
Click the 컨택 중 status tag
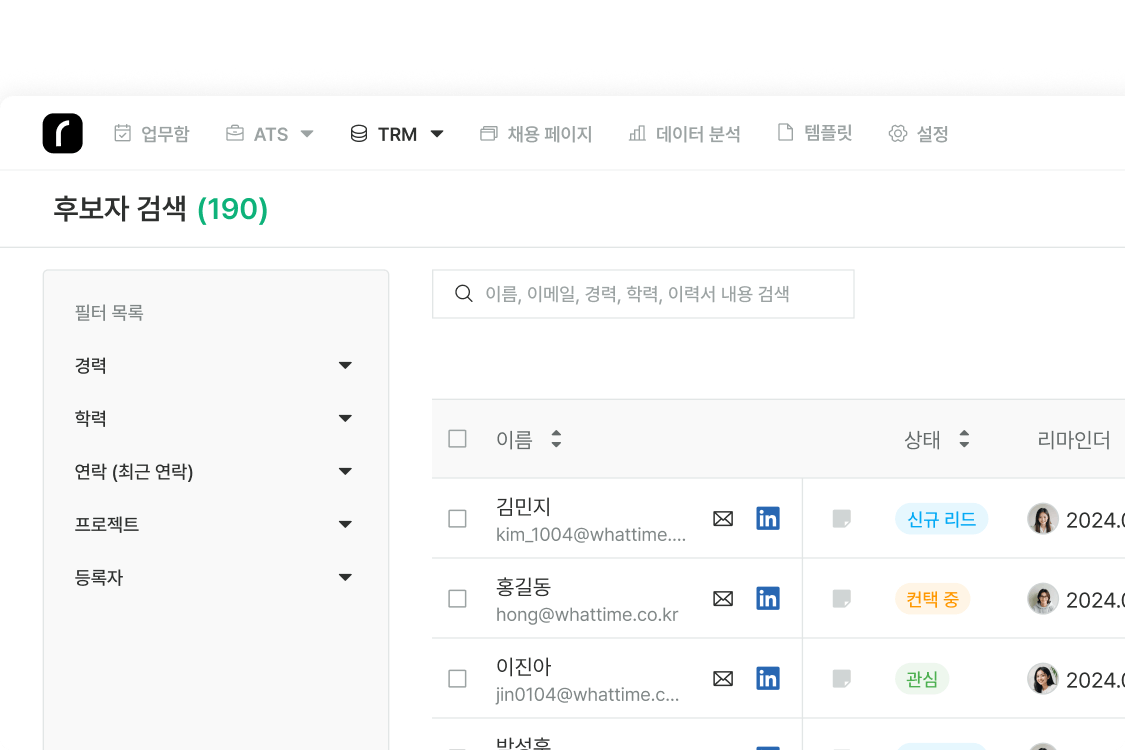coord(932,599)
